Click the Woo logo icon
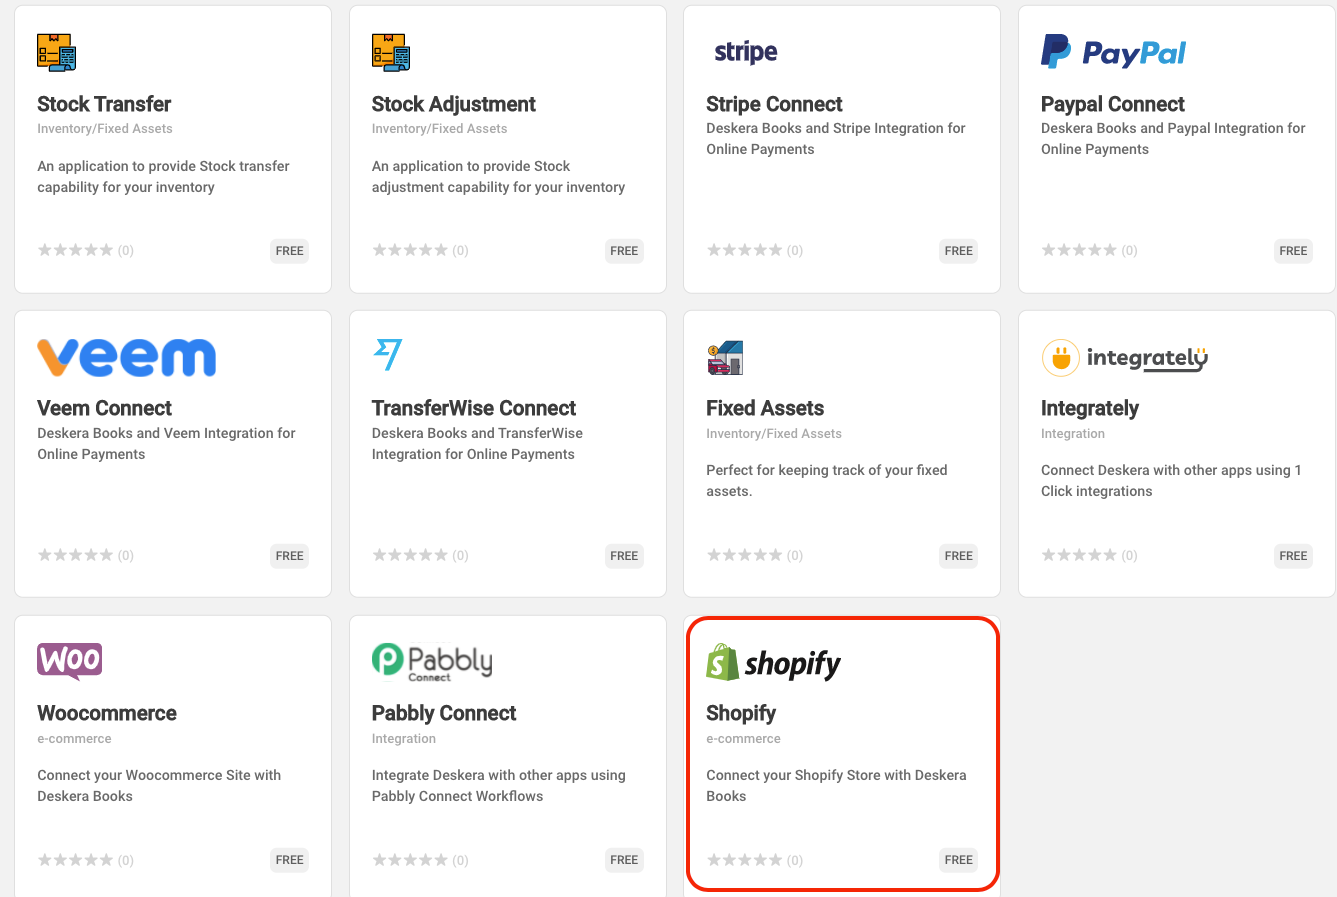Screen dimensions: 1337x897 point(70,661)
